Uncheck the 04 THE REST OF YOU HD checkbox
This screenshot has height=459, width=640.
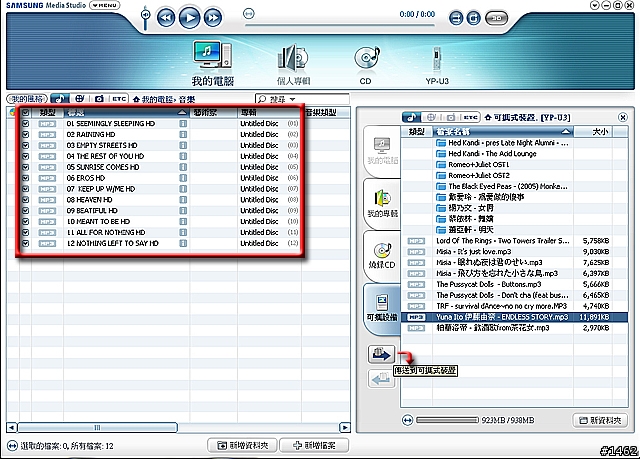click(26, 156)
